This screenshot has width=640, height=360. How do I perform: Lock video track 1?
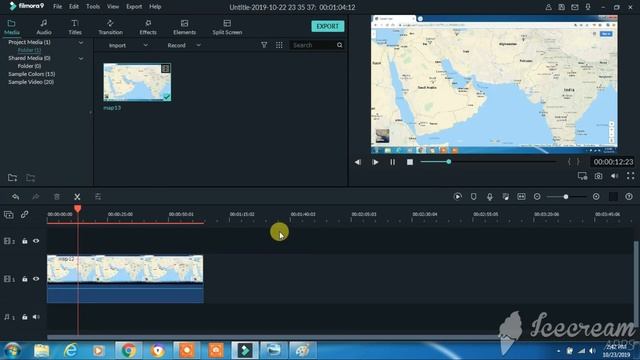[24, 279]
